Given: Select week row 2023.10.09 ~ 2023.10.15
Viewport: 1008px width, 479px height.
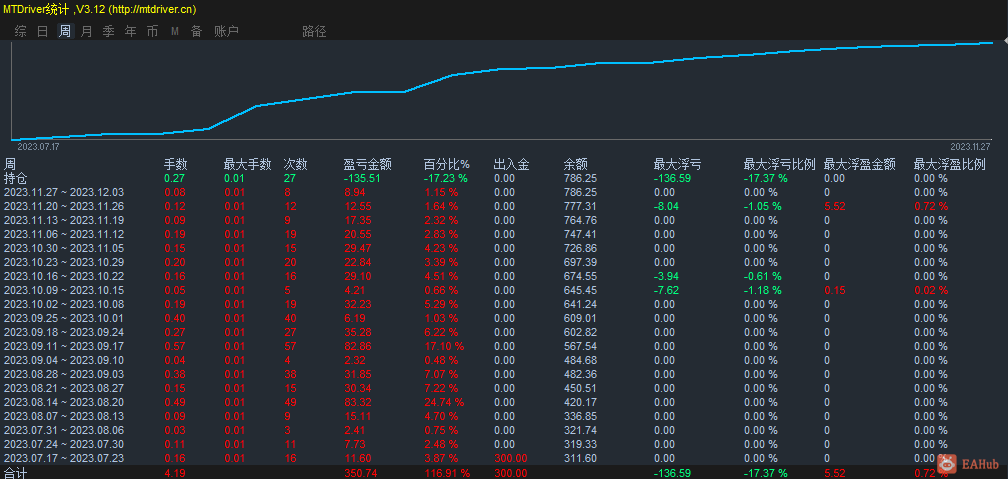Looking at the screenshot, I should pos(64,290).
